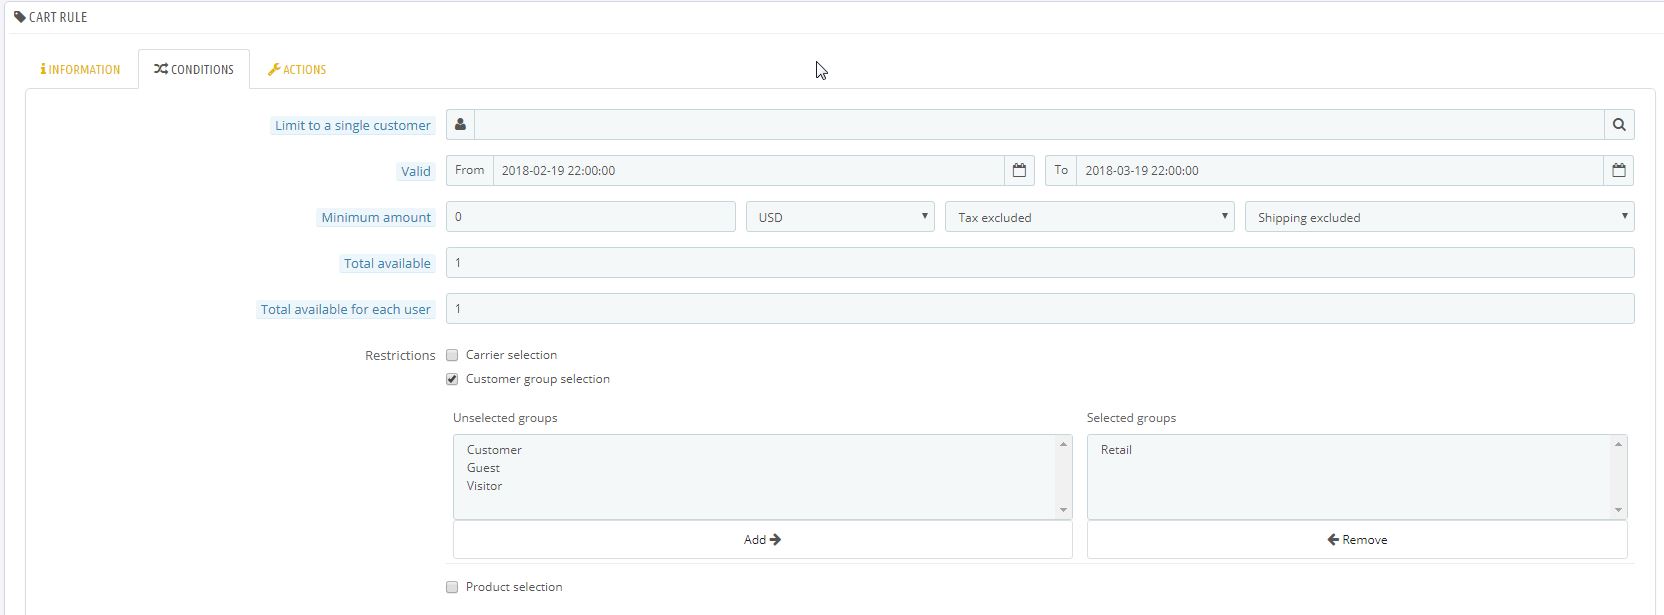Select Guest in Unselected groups list
The image size is (1664, 615).
(483, 468)
